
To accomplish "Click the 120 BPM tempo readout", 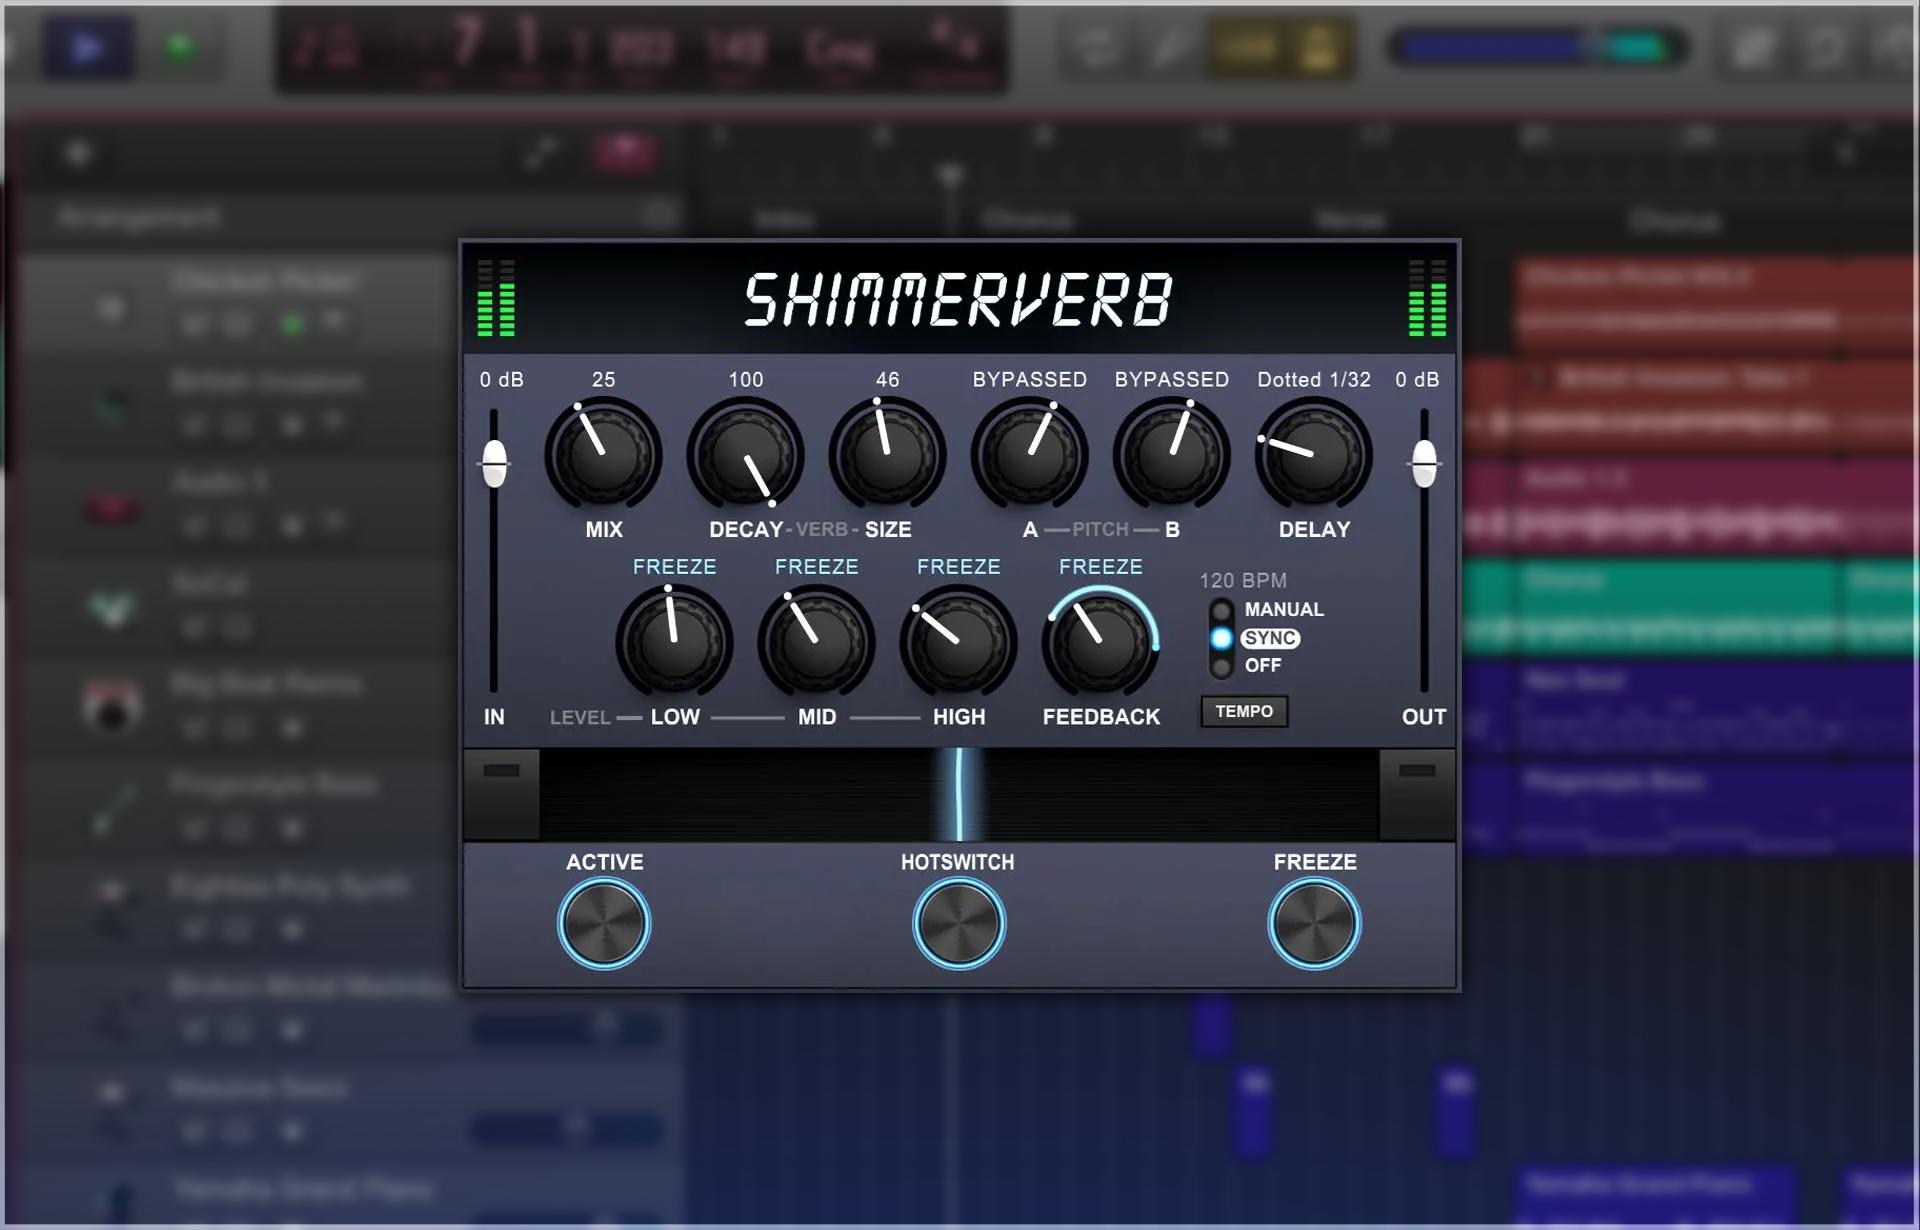I will coord(1243,581).
